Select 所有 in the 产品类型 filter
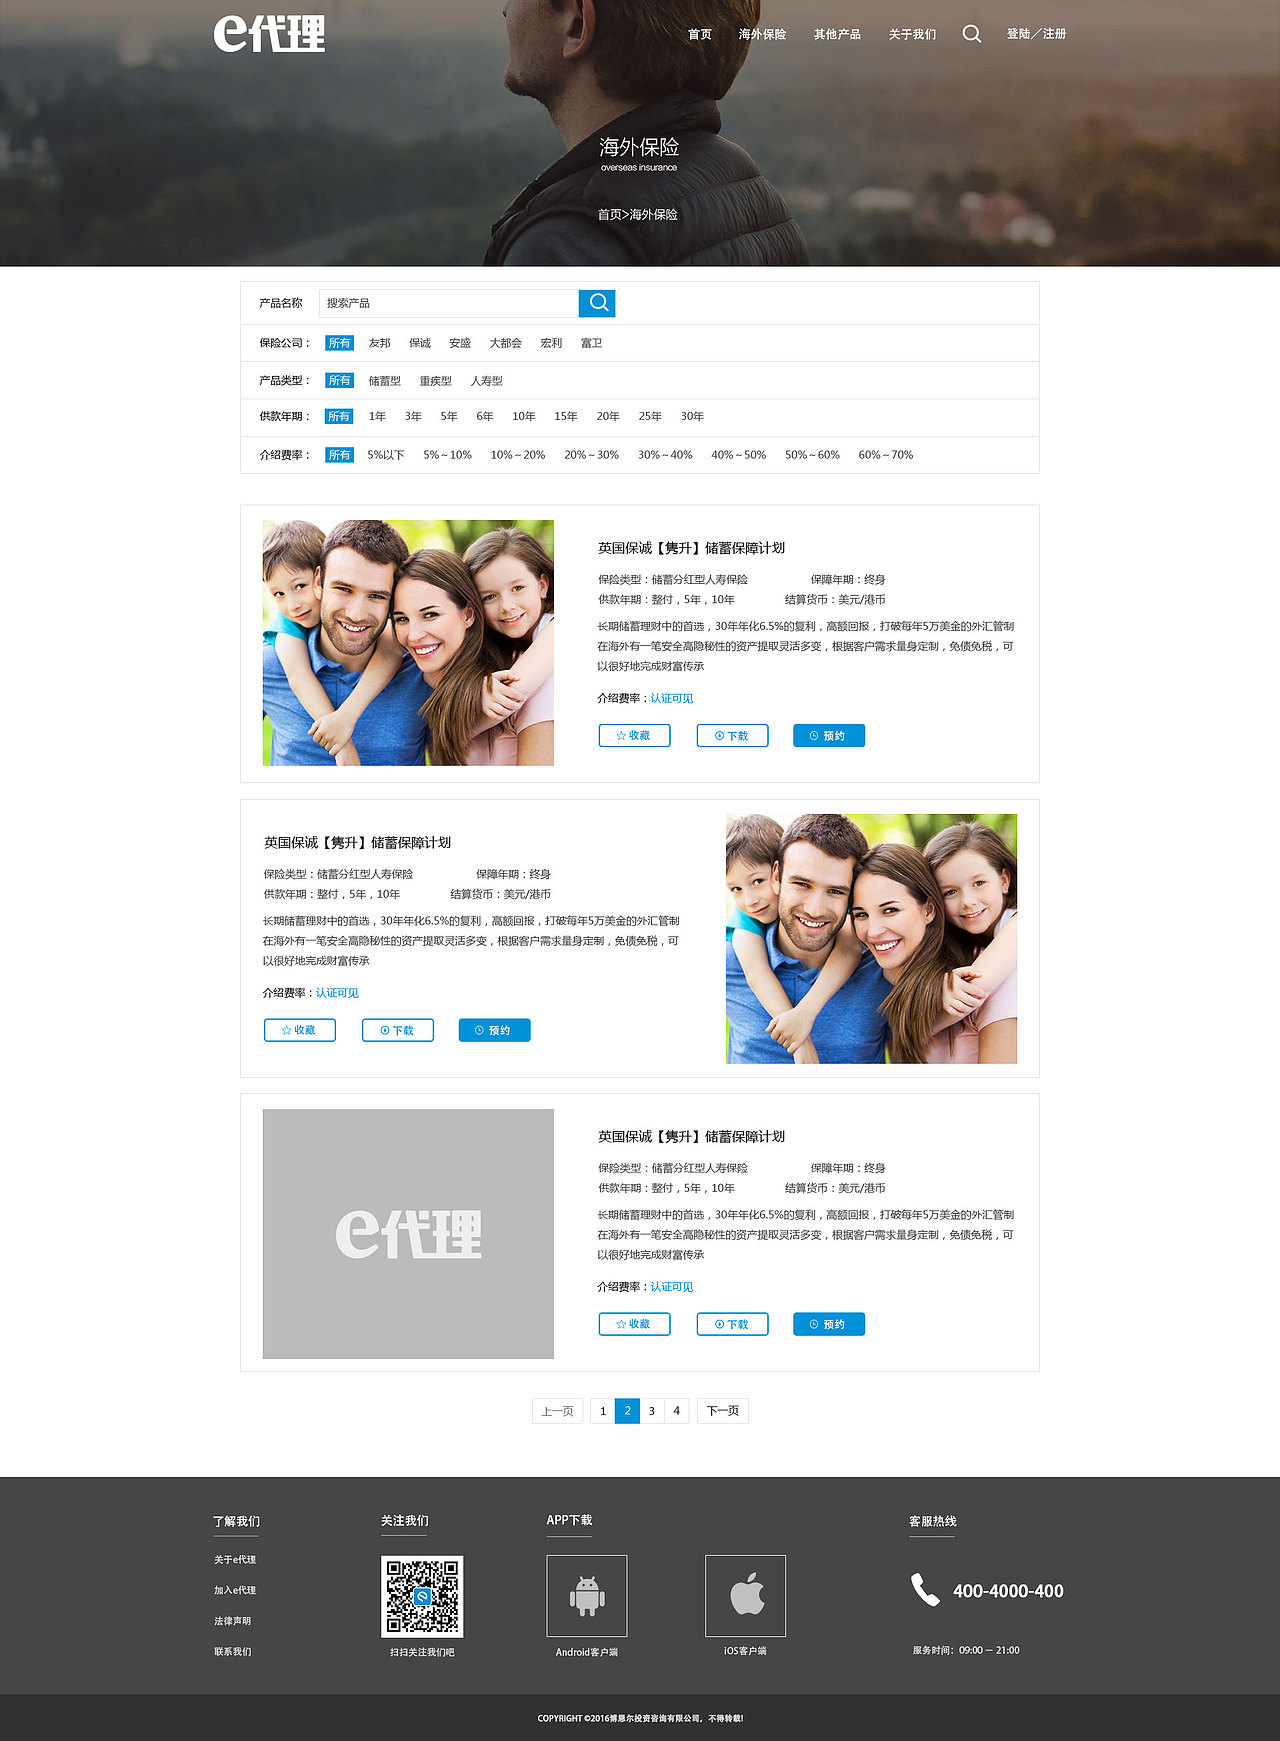This screenshot has height=1741, width=1280. point(340,381)
